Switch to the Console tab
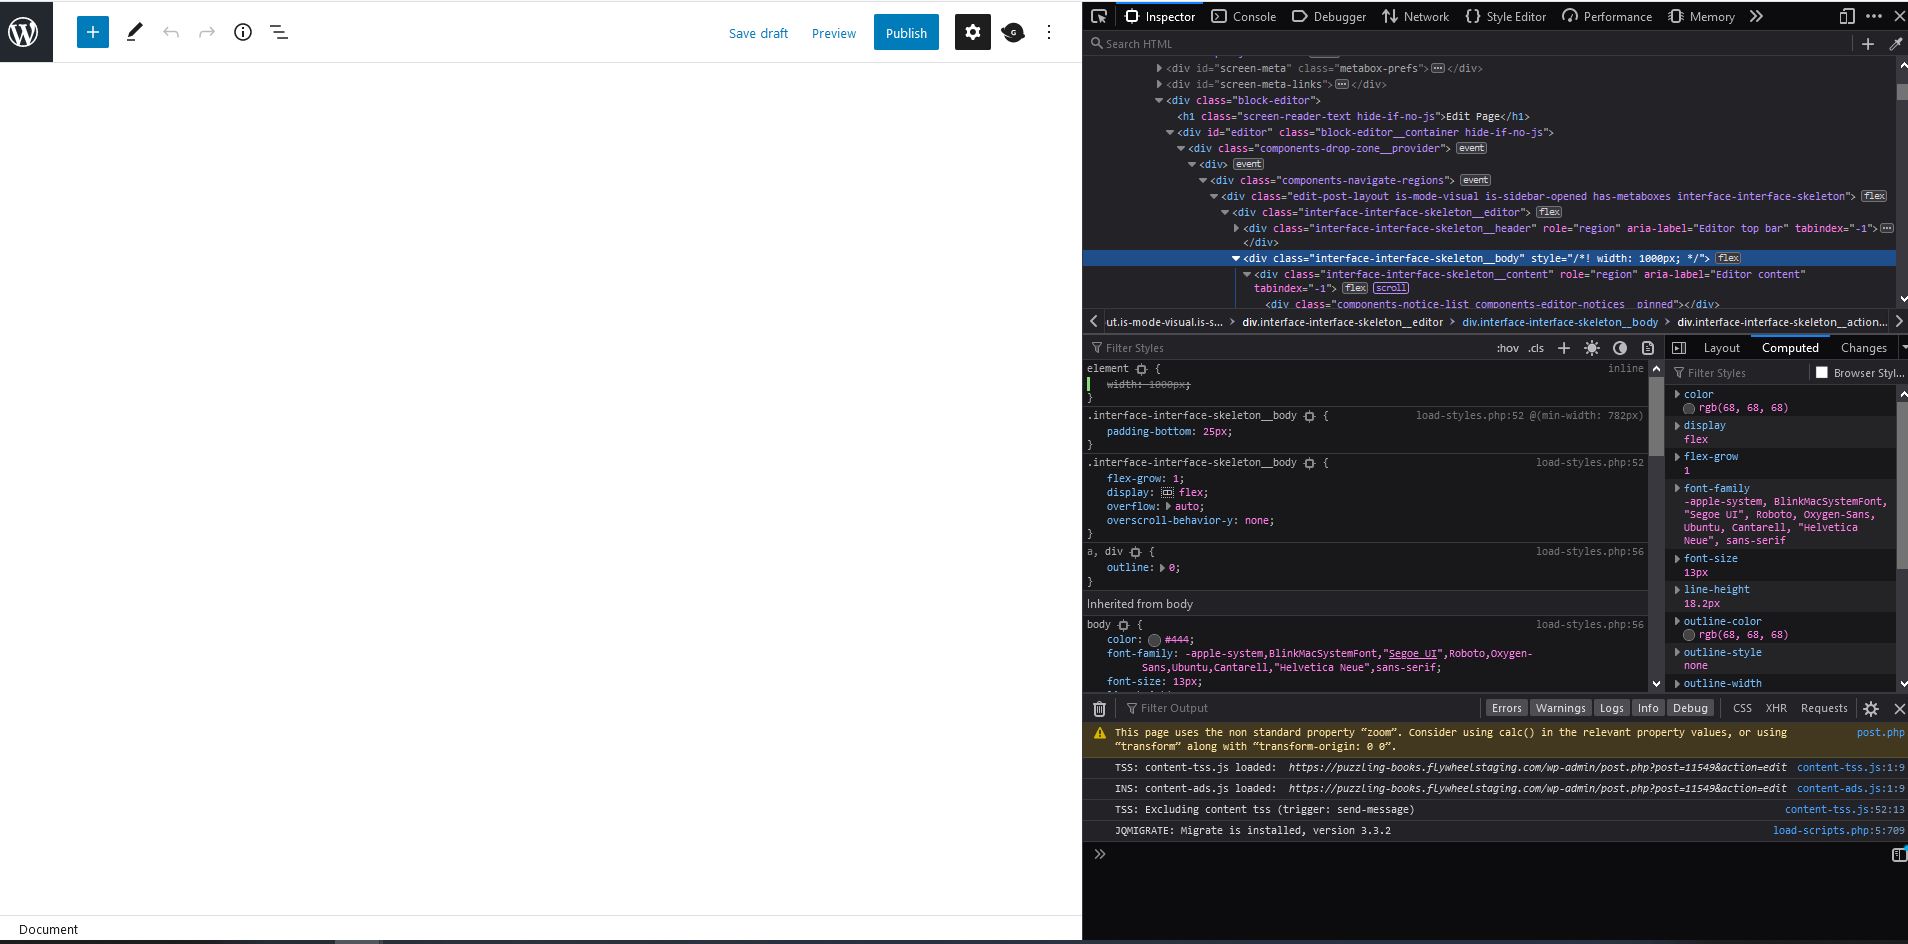This screenshot has height=944, width=1908. point(1243,16)
